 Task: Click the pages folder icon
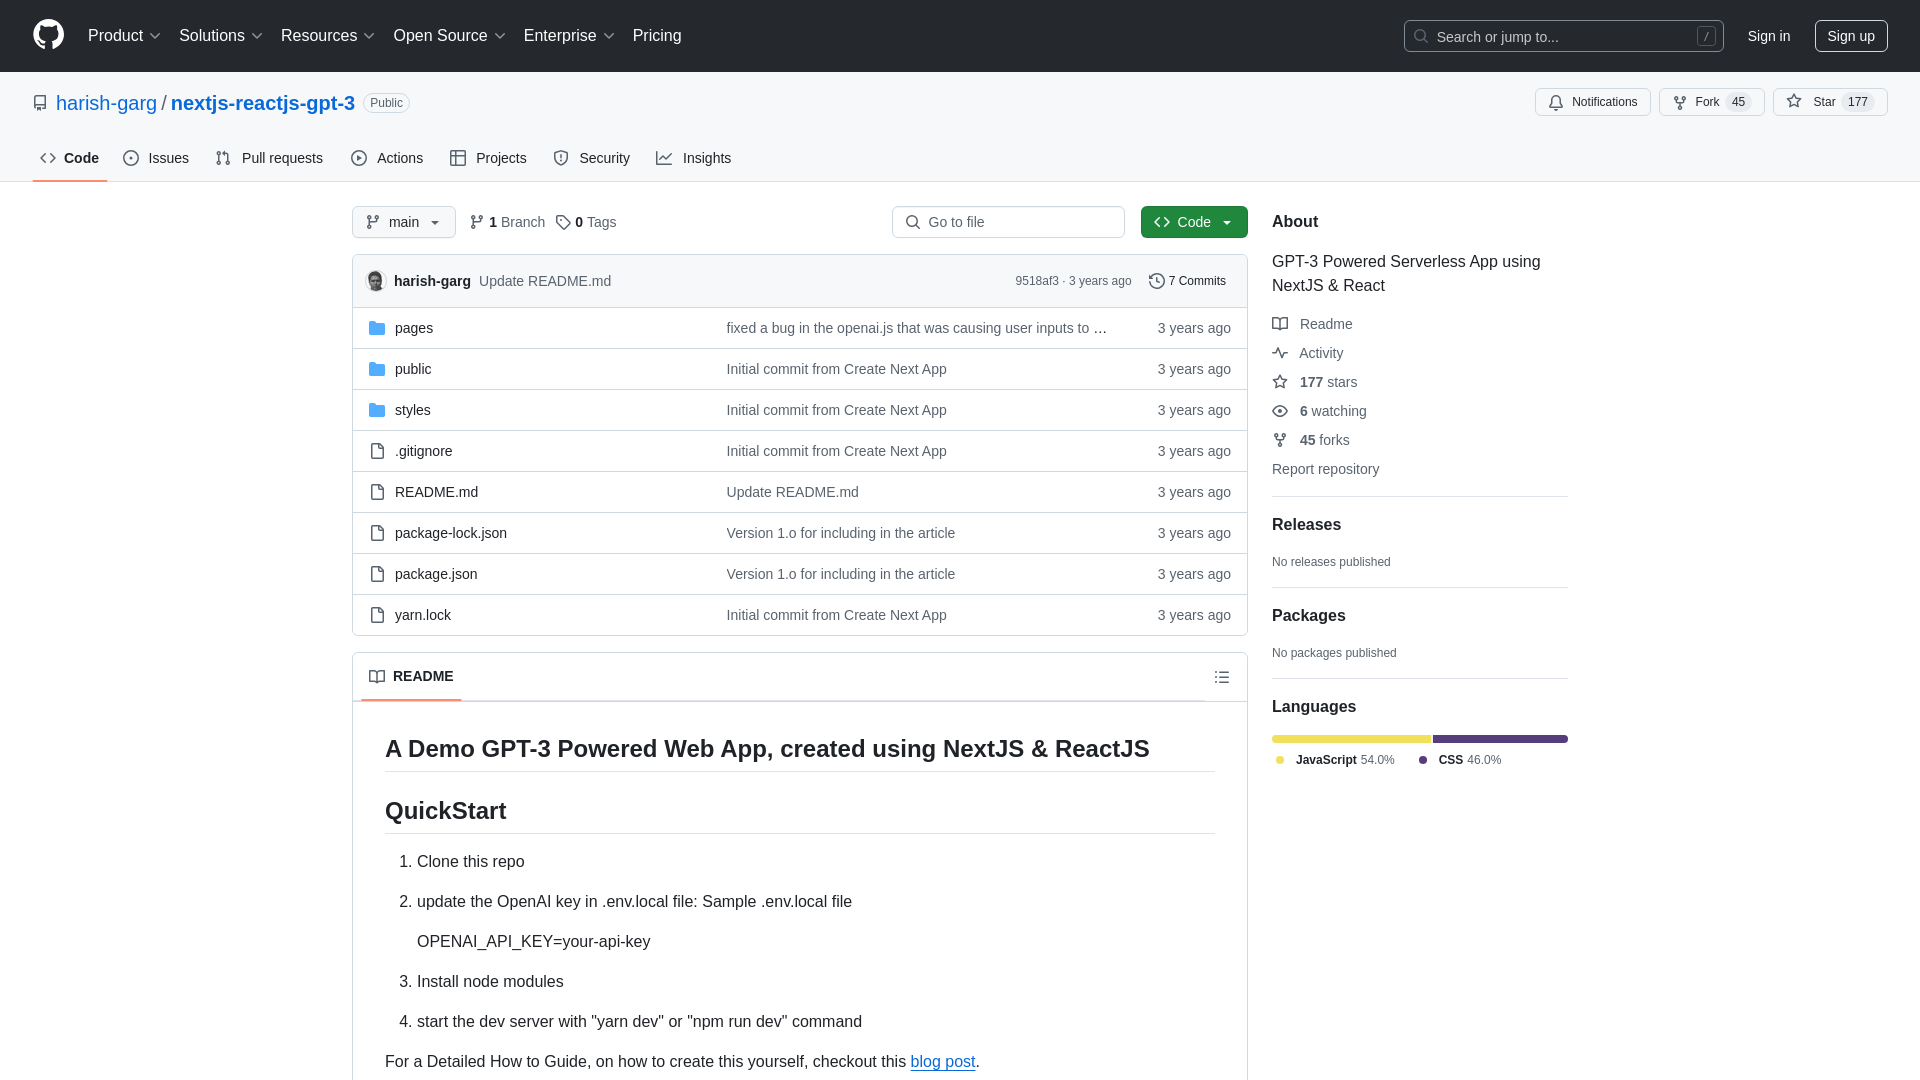tap(377, 328)
